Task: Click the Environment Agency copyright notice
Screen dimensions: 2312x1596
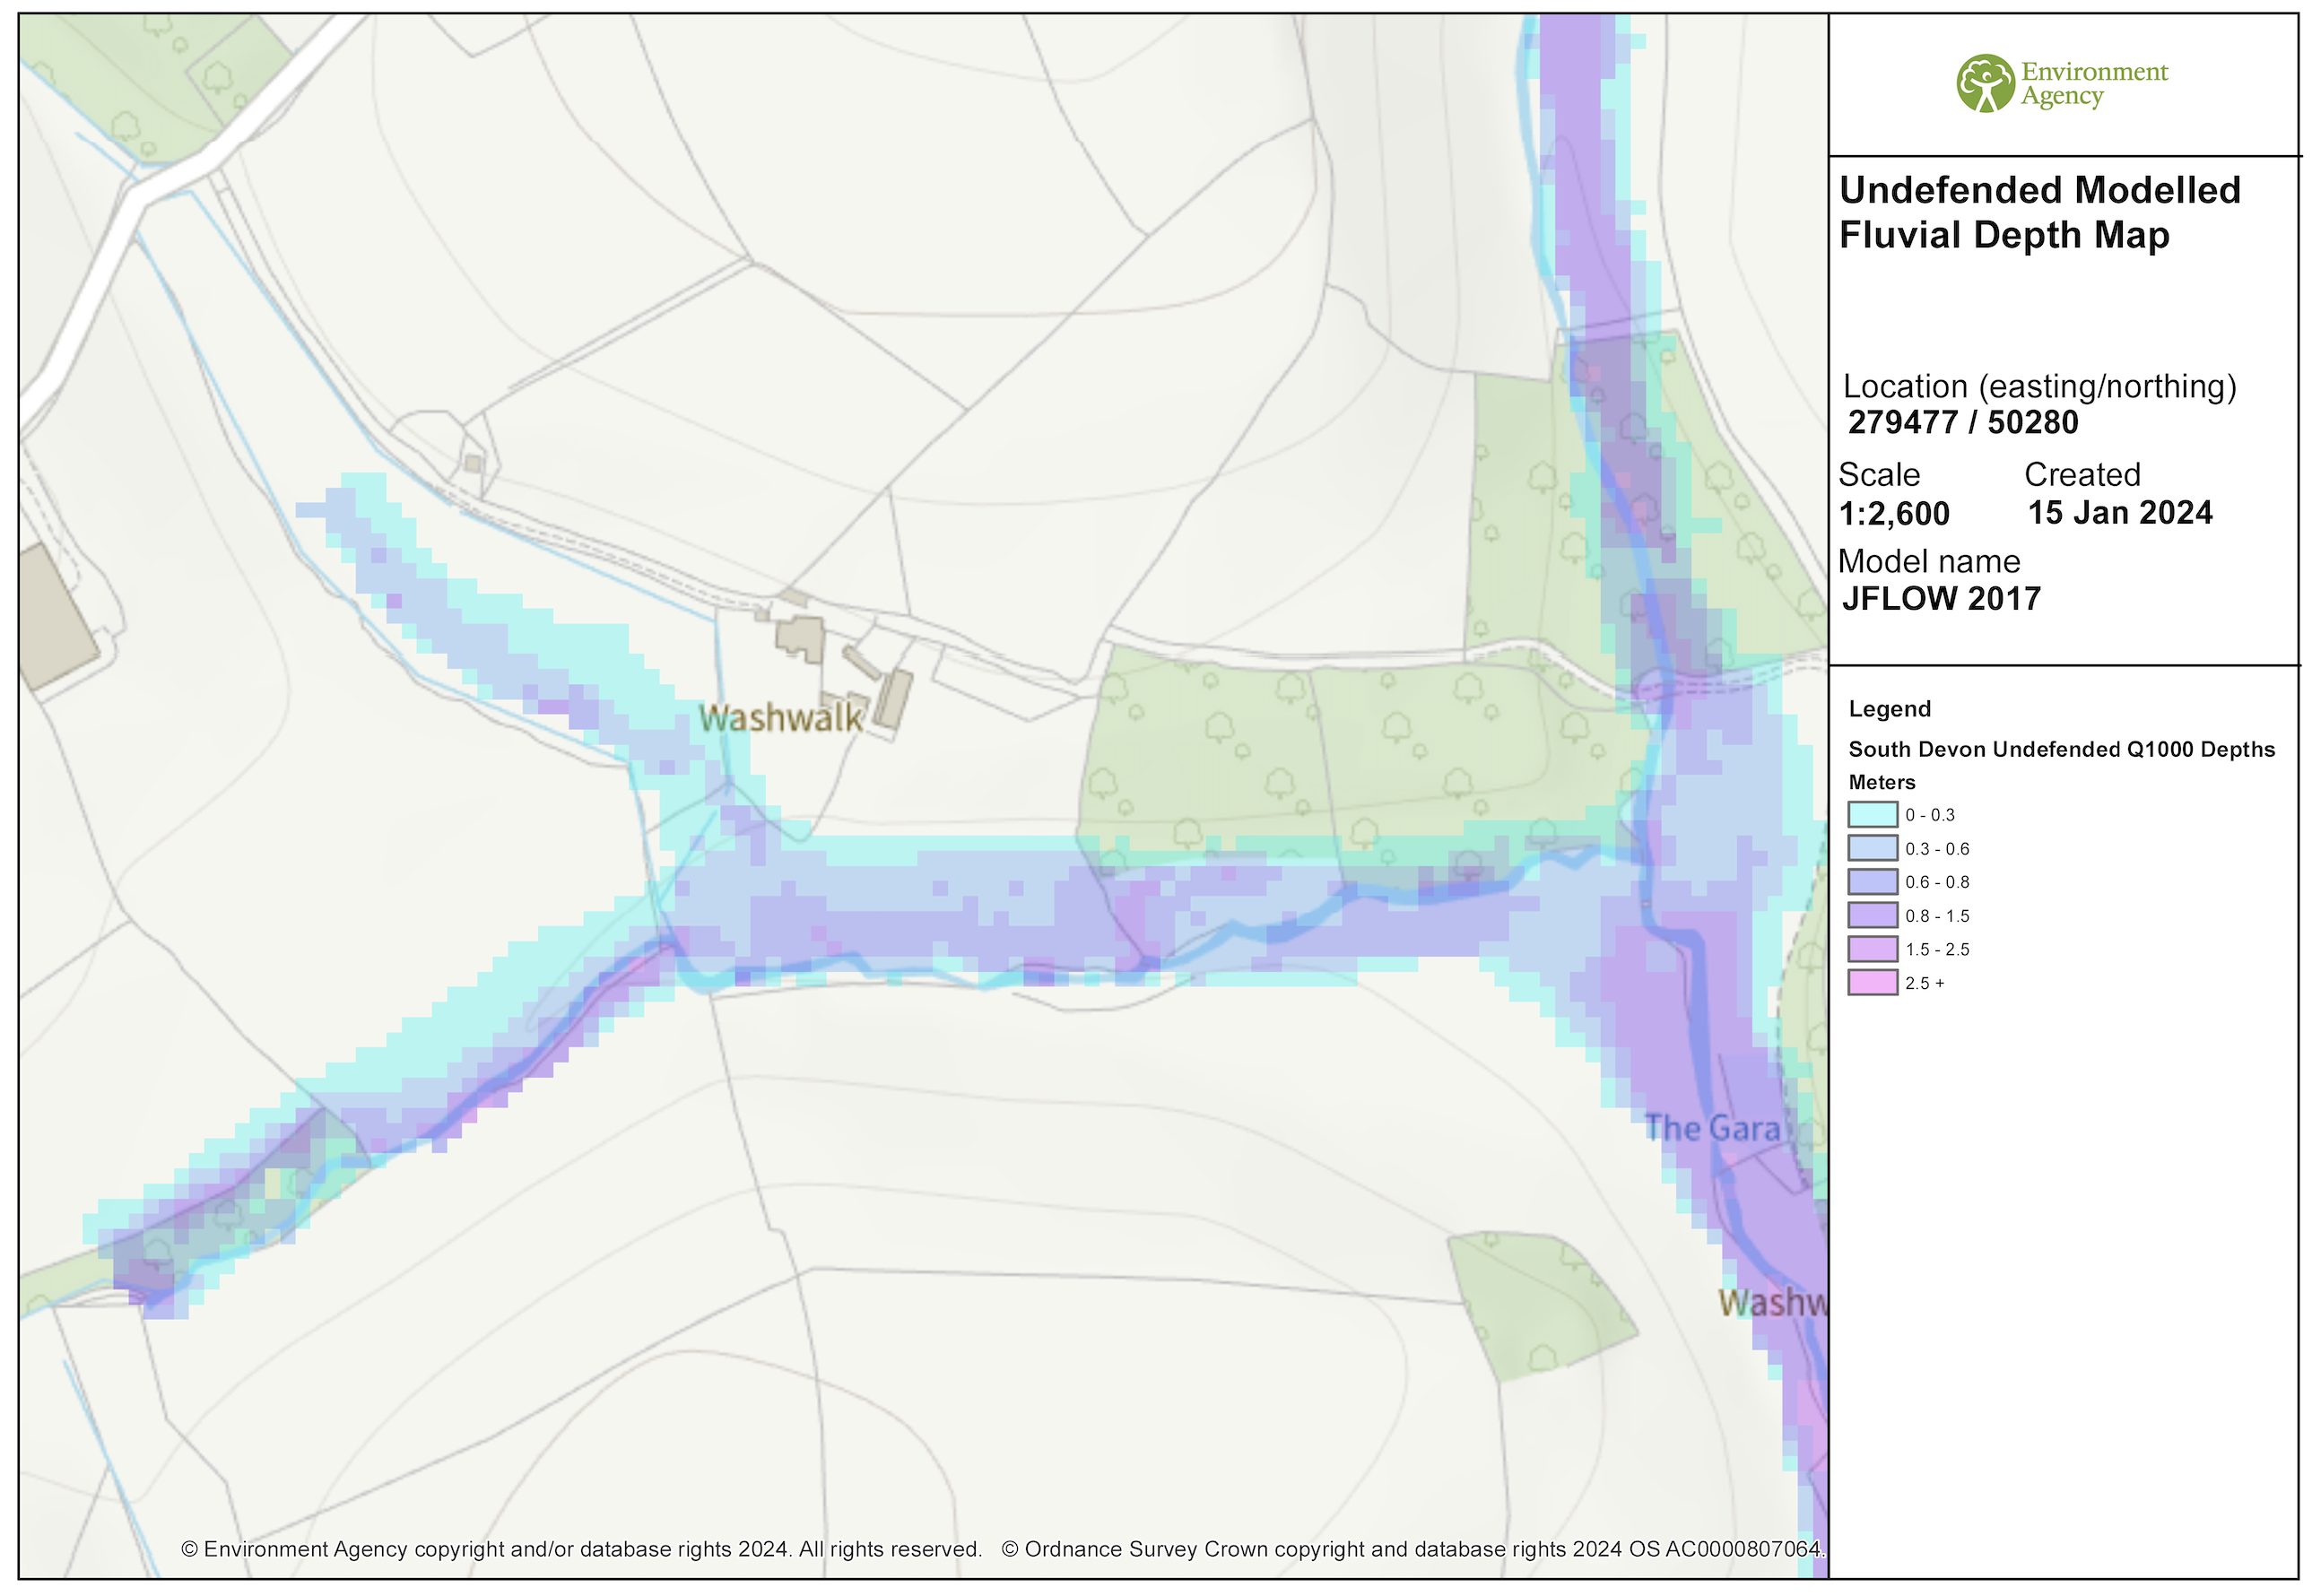Action: click(x=580, y=1549)
